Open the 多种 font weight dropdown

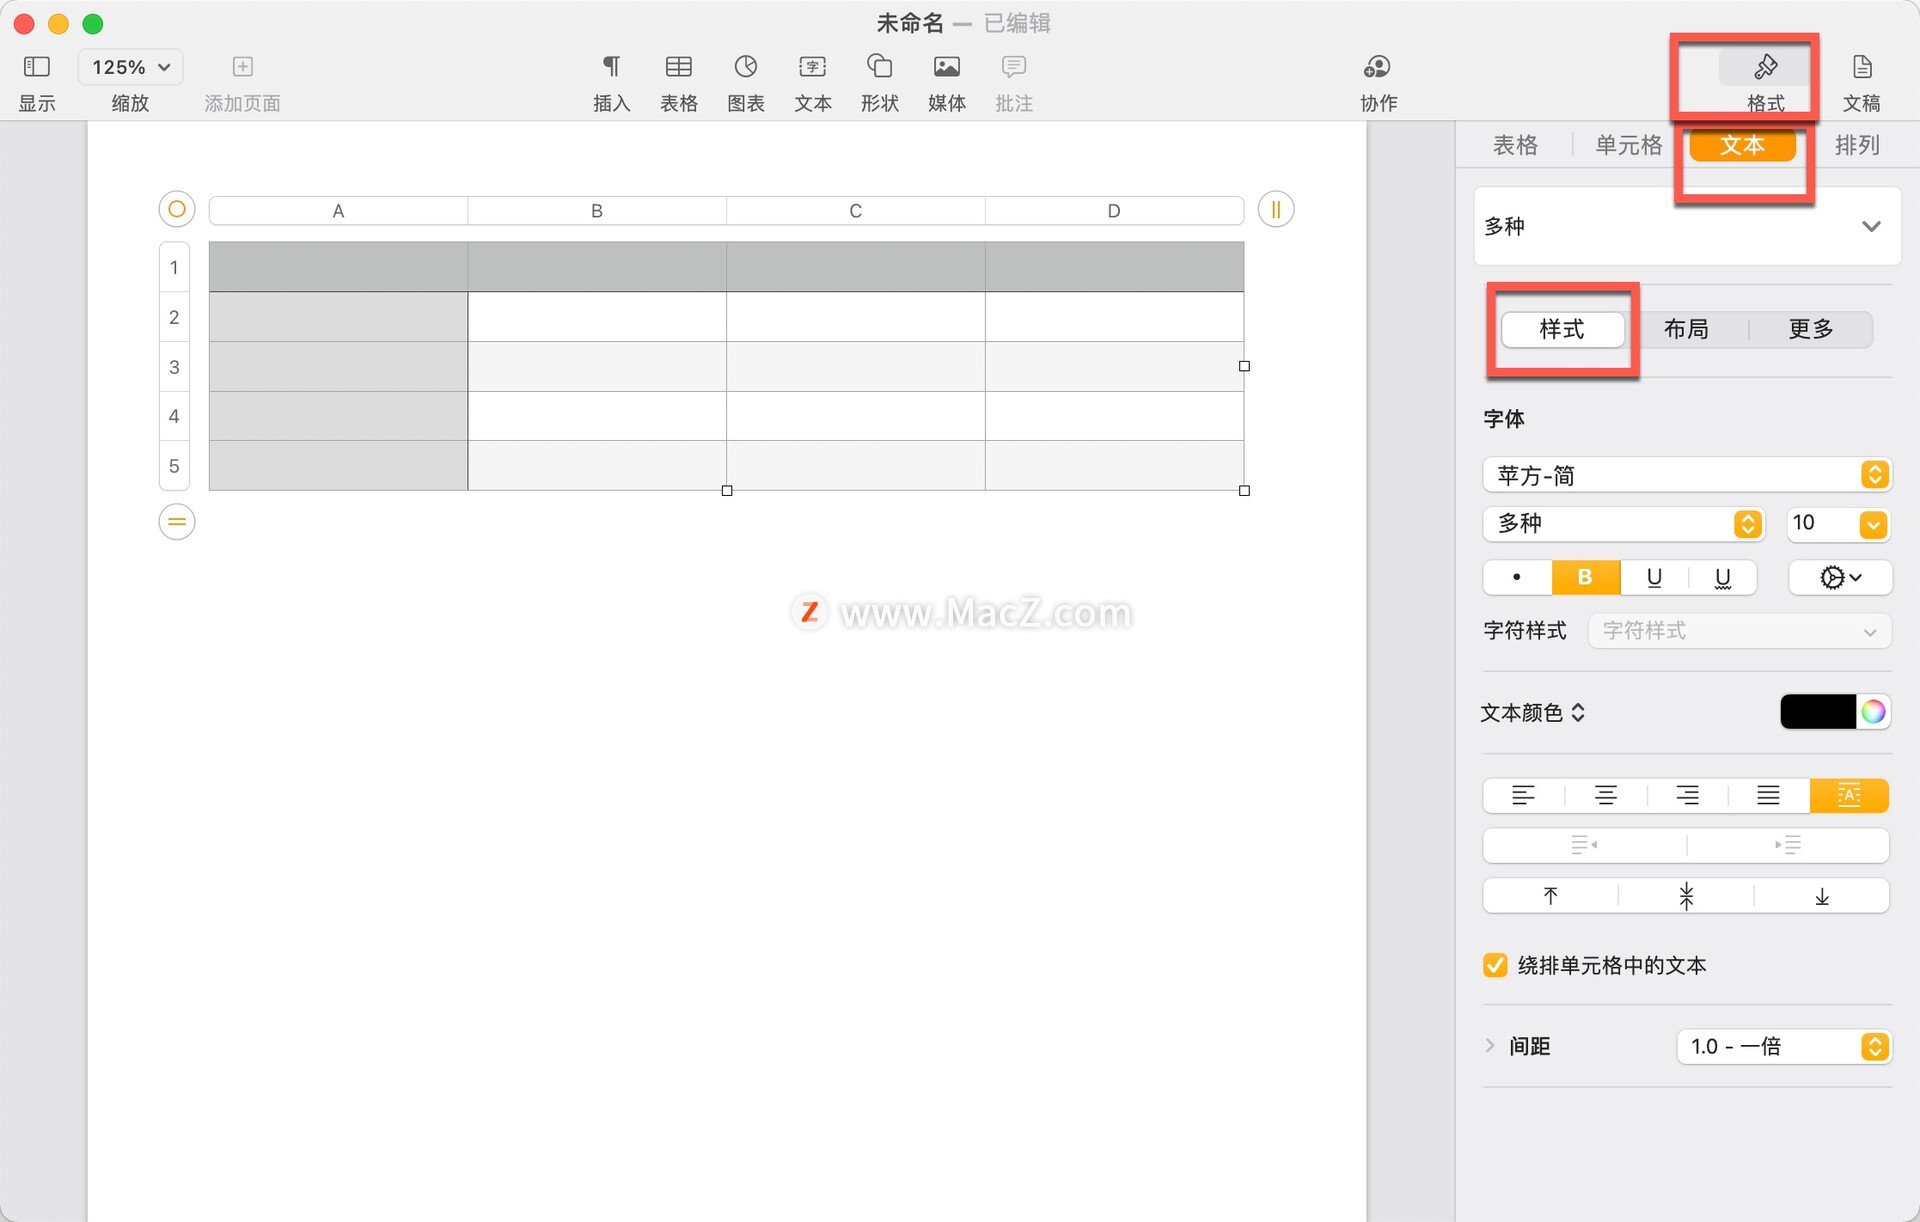[1623, 523]
